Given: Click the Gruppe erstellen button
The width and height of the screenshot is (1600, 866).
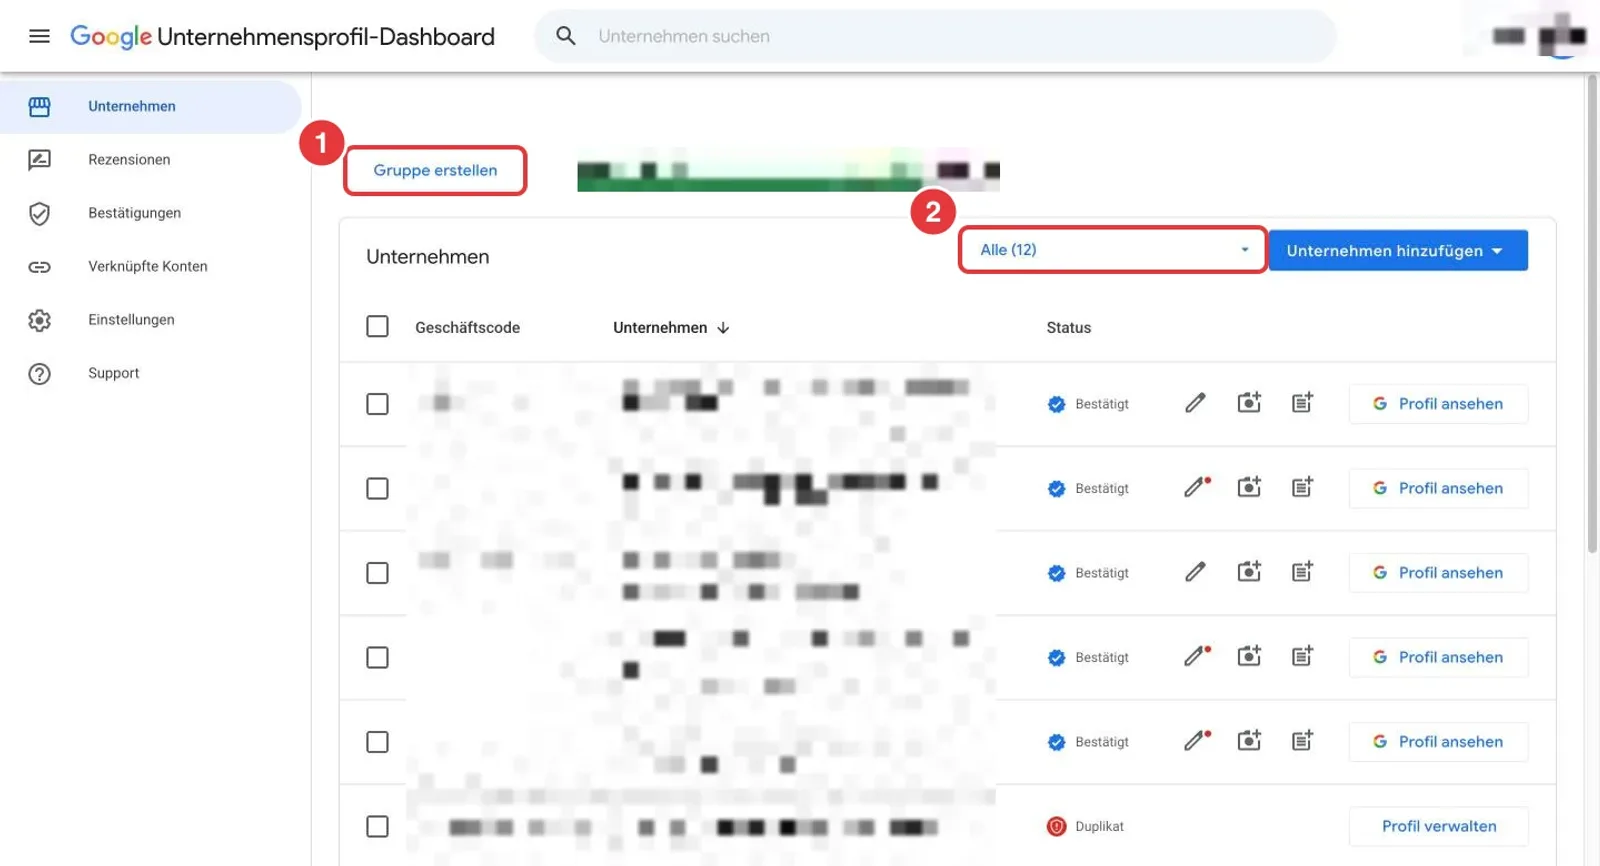Looking at the screenshot, I should [435, 171].
